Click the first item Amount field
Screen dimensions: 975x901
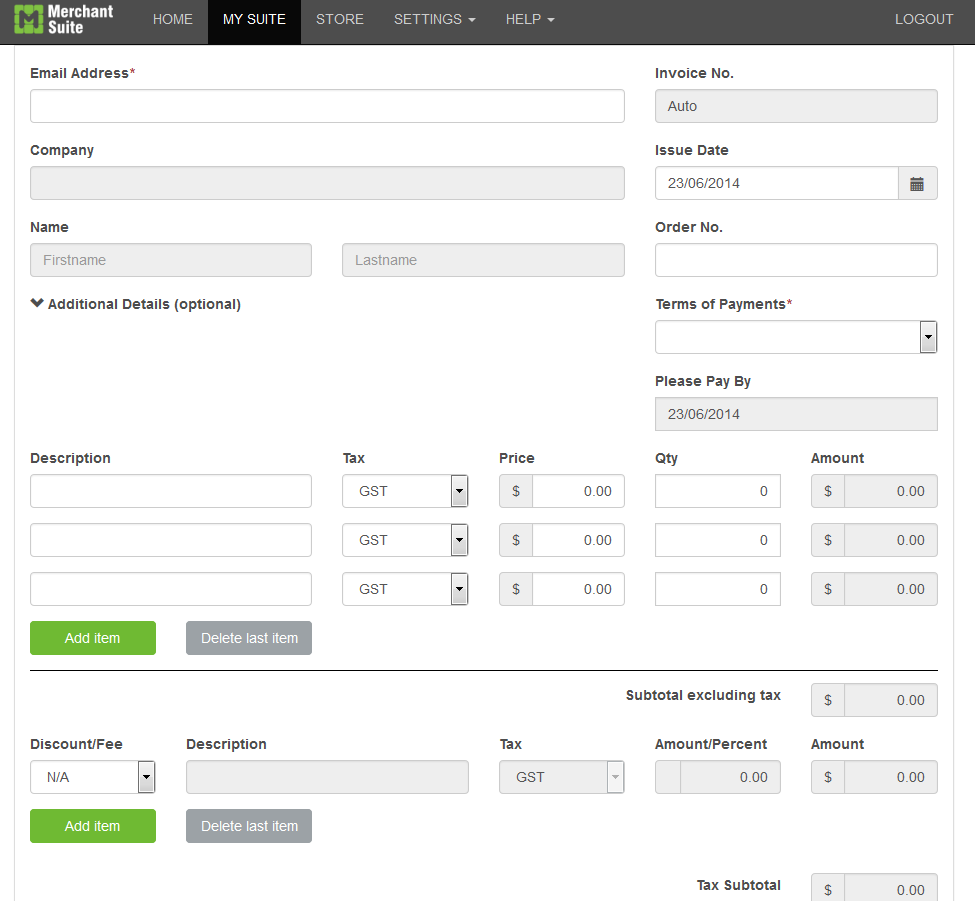tap(890, 491)
